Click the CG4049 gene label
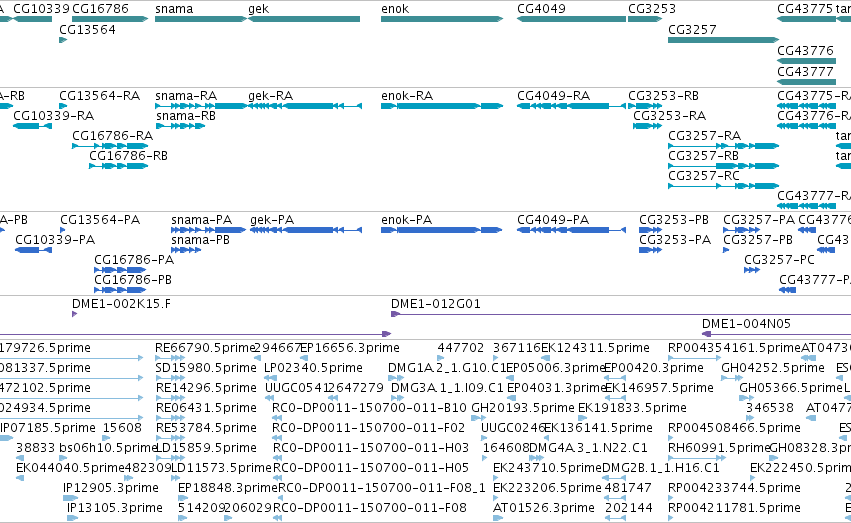Screen dimensions: 851x523 click(x=541, y=9)
